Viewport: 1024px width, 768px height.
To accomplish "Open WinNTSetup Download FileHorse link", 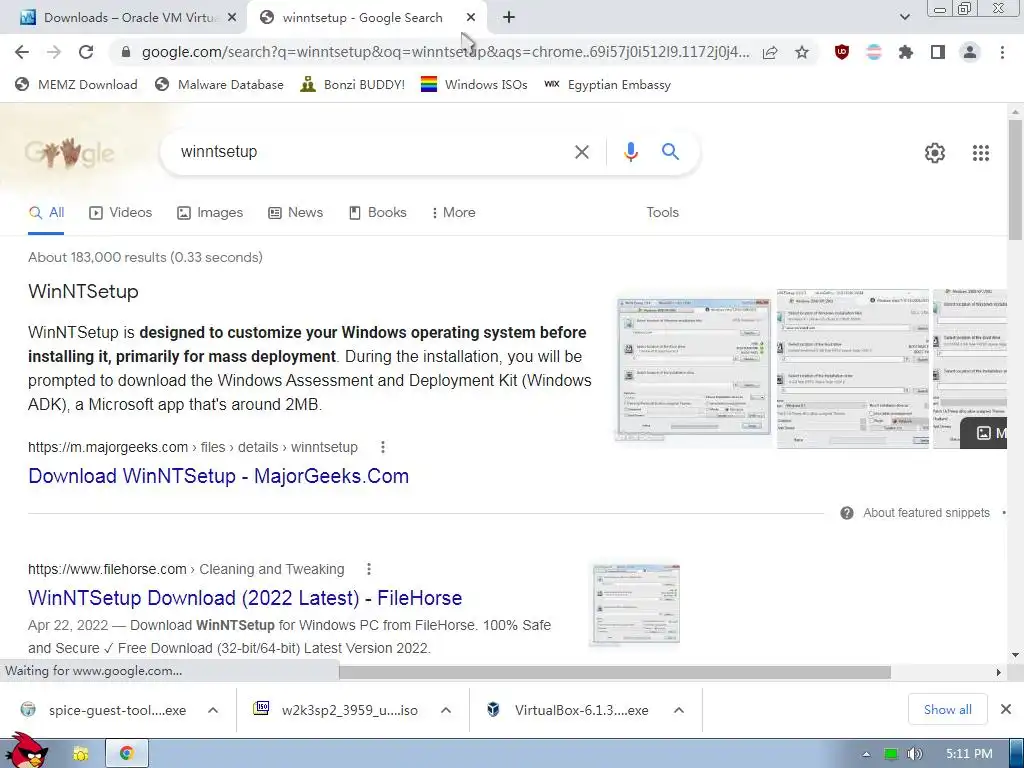I will click(245, 598).
